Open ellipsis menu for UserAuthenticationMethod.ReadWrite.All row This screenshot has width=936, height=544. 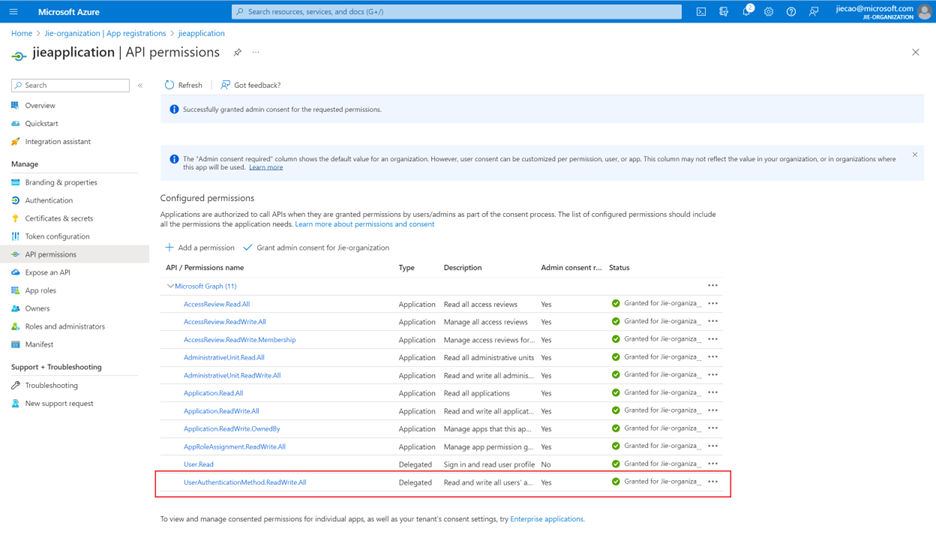point(713,481)
